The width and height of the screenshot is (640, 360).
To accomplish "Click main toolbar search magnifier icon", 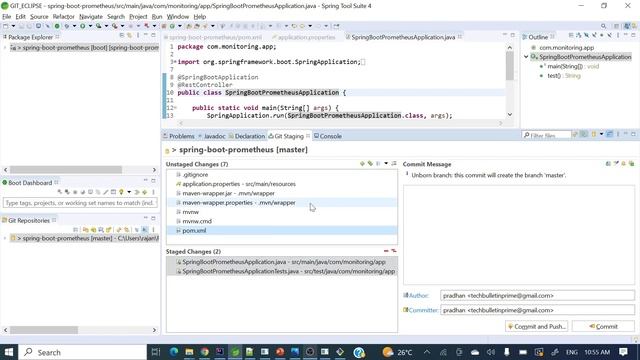I will (603, 26).
